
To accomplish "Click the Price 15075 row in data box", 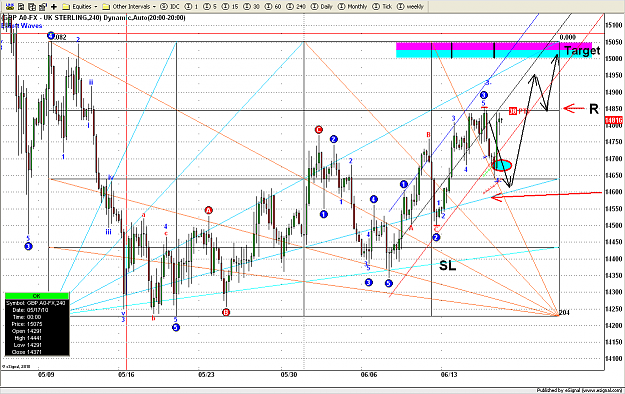I will click(37, 324).
